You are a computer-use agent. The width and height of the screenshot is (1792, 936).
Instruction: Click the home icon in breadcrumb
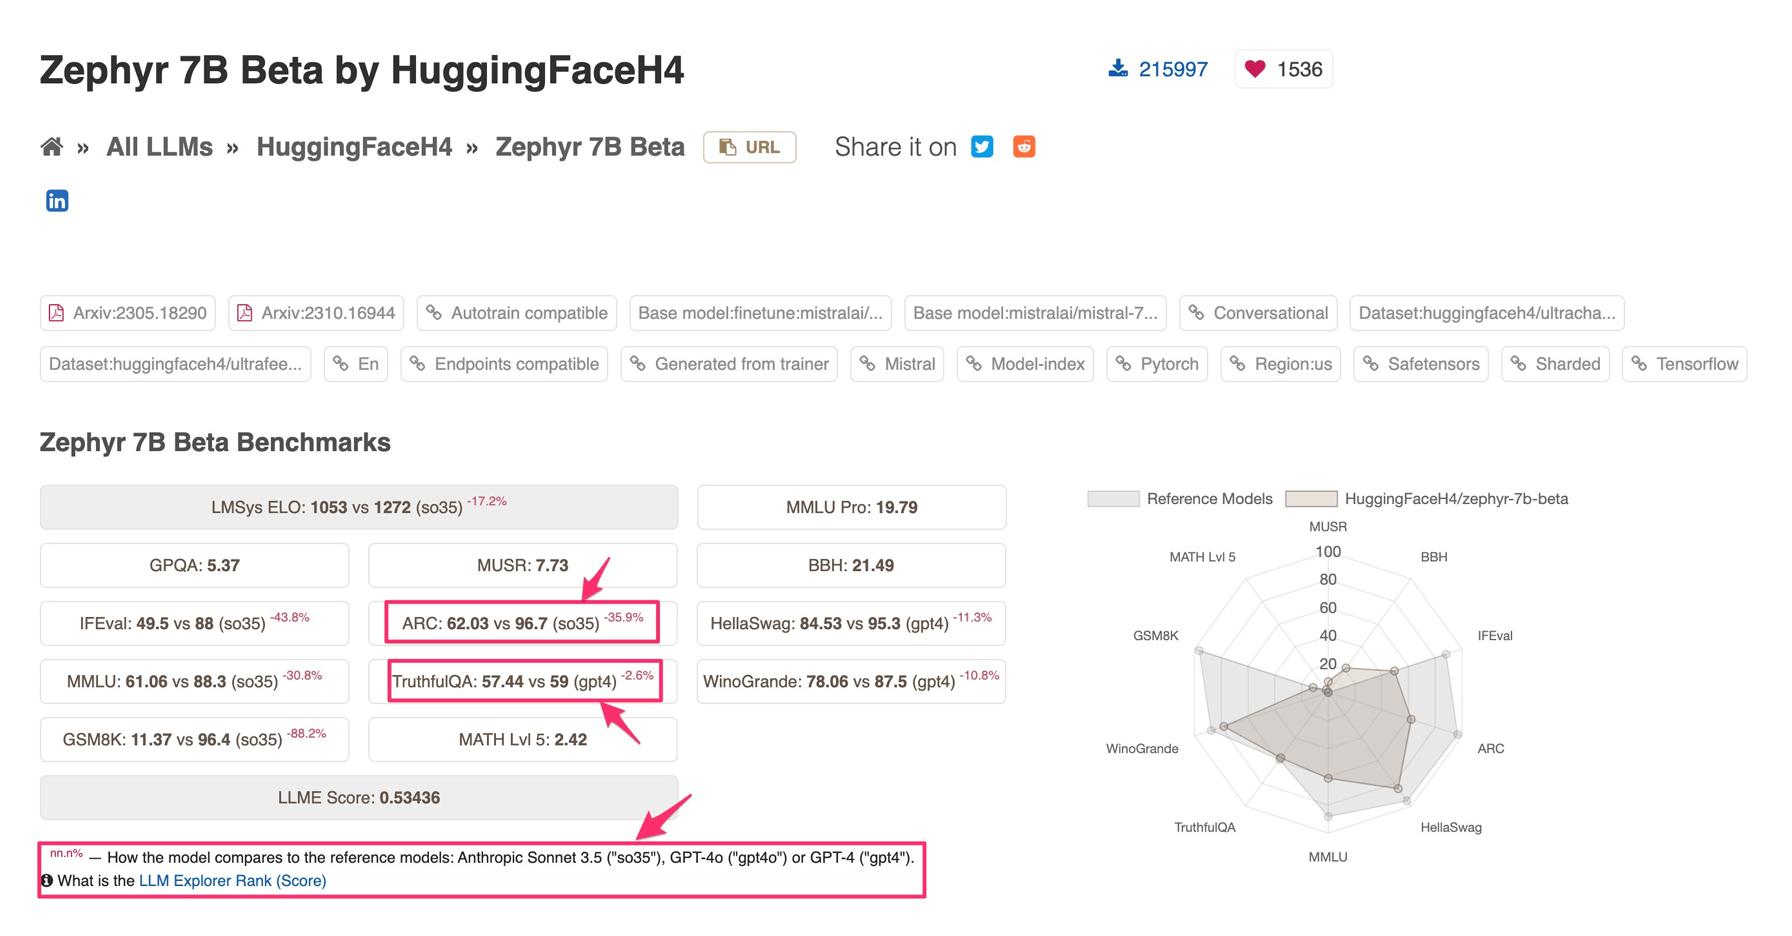(x=52, y=147)
